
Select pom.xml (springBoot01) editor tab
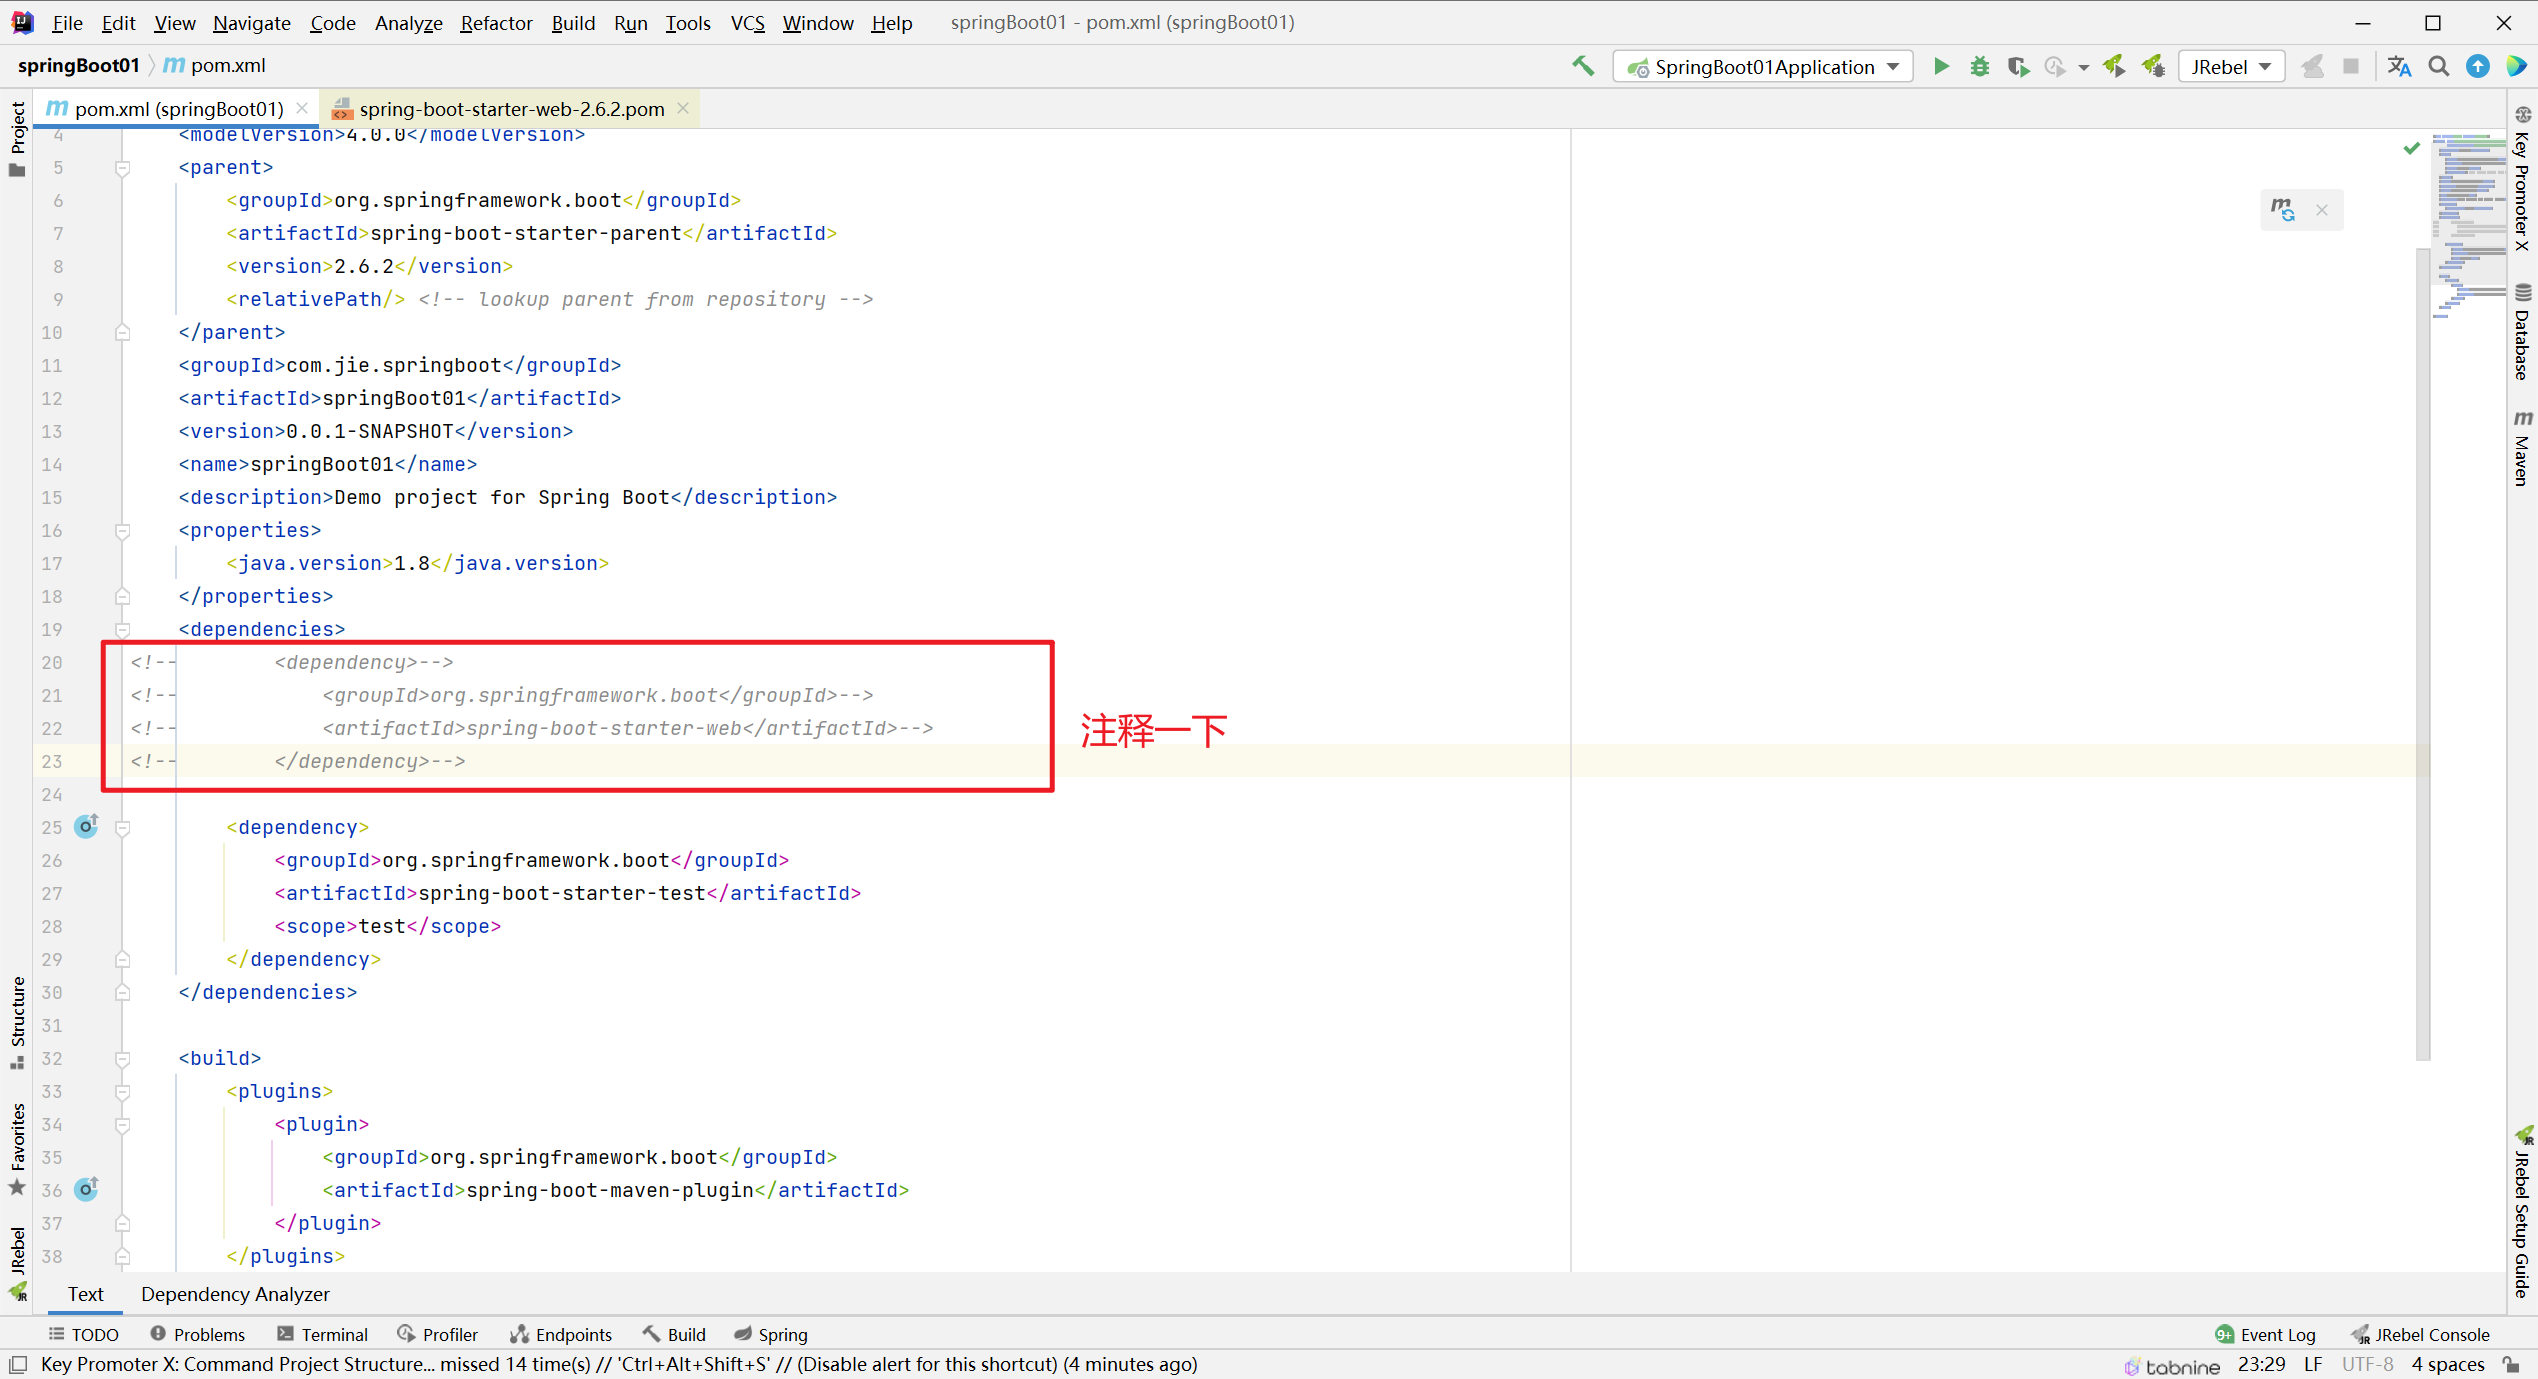coord(178,108)
